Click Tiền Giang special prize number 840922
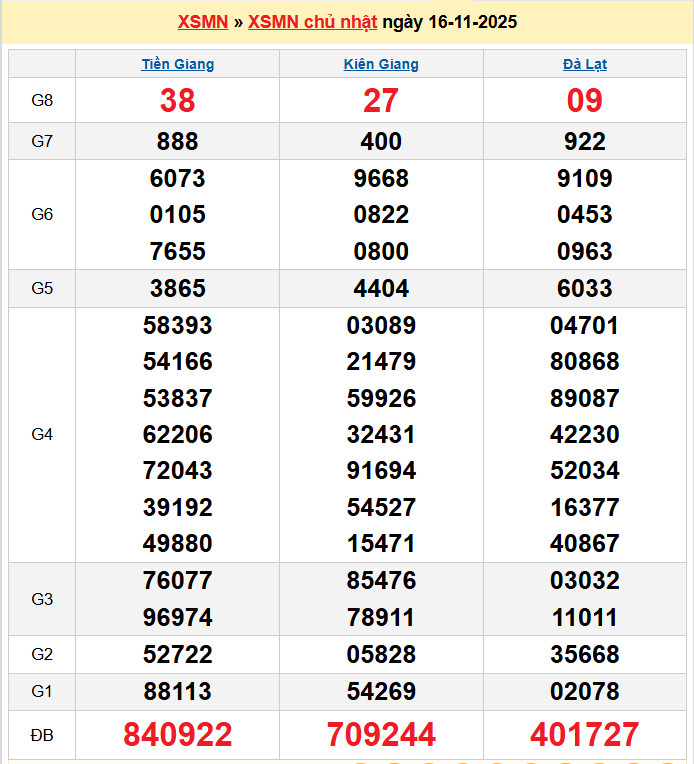694x764 pixels. [x=178, y=735]
